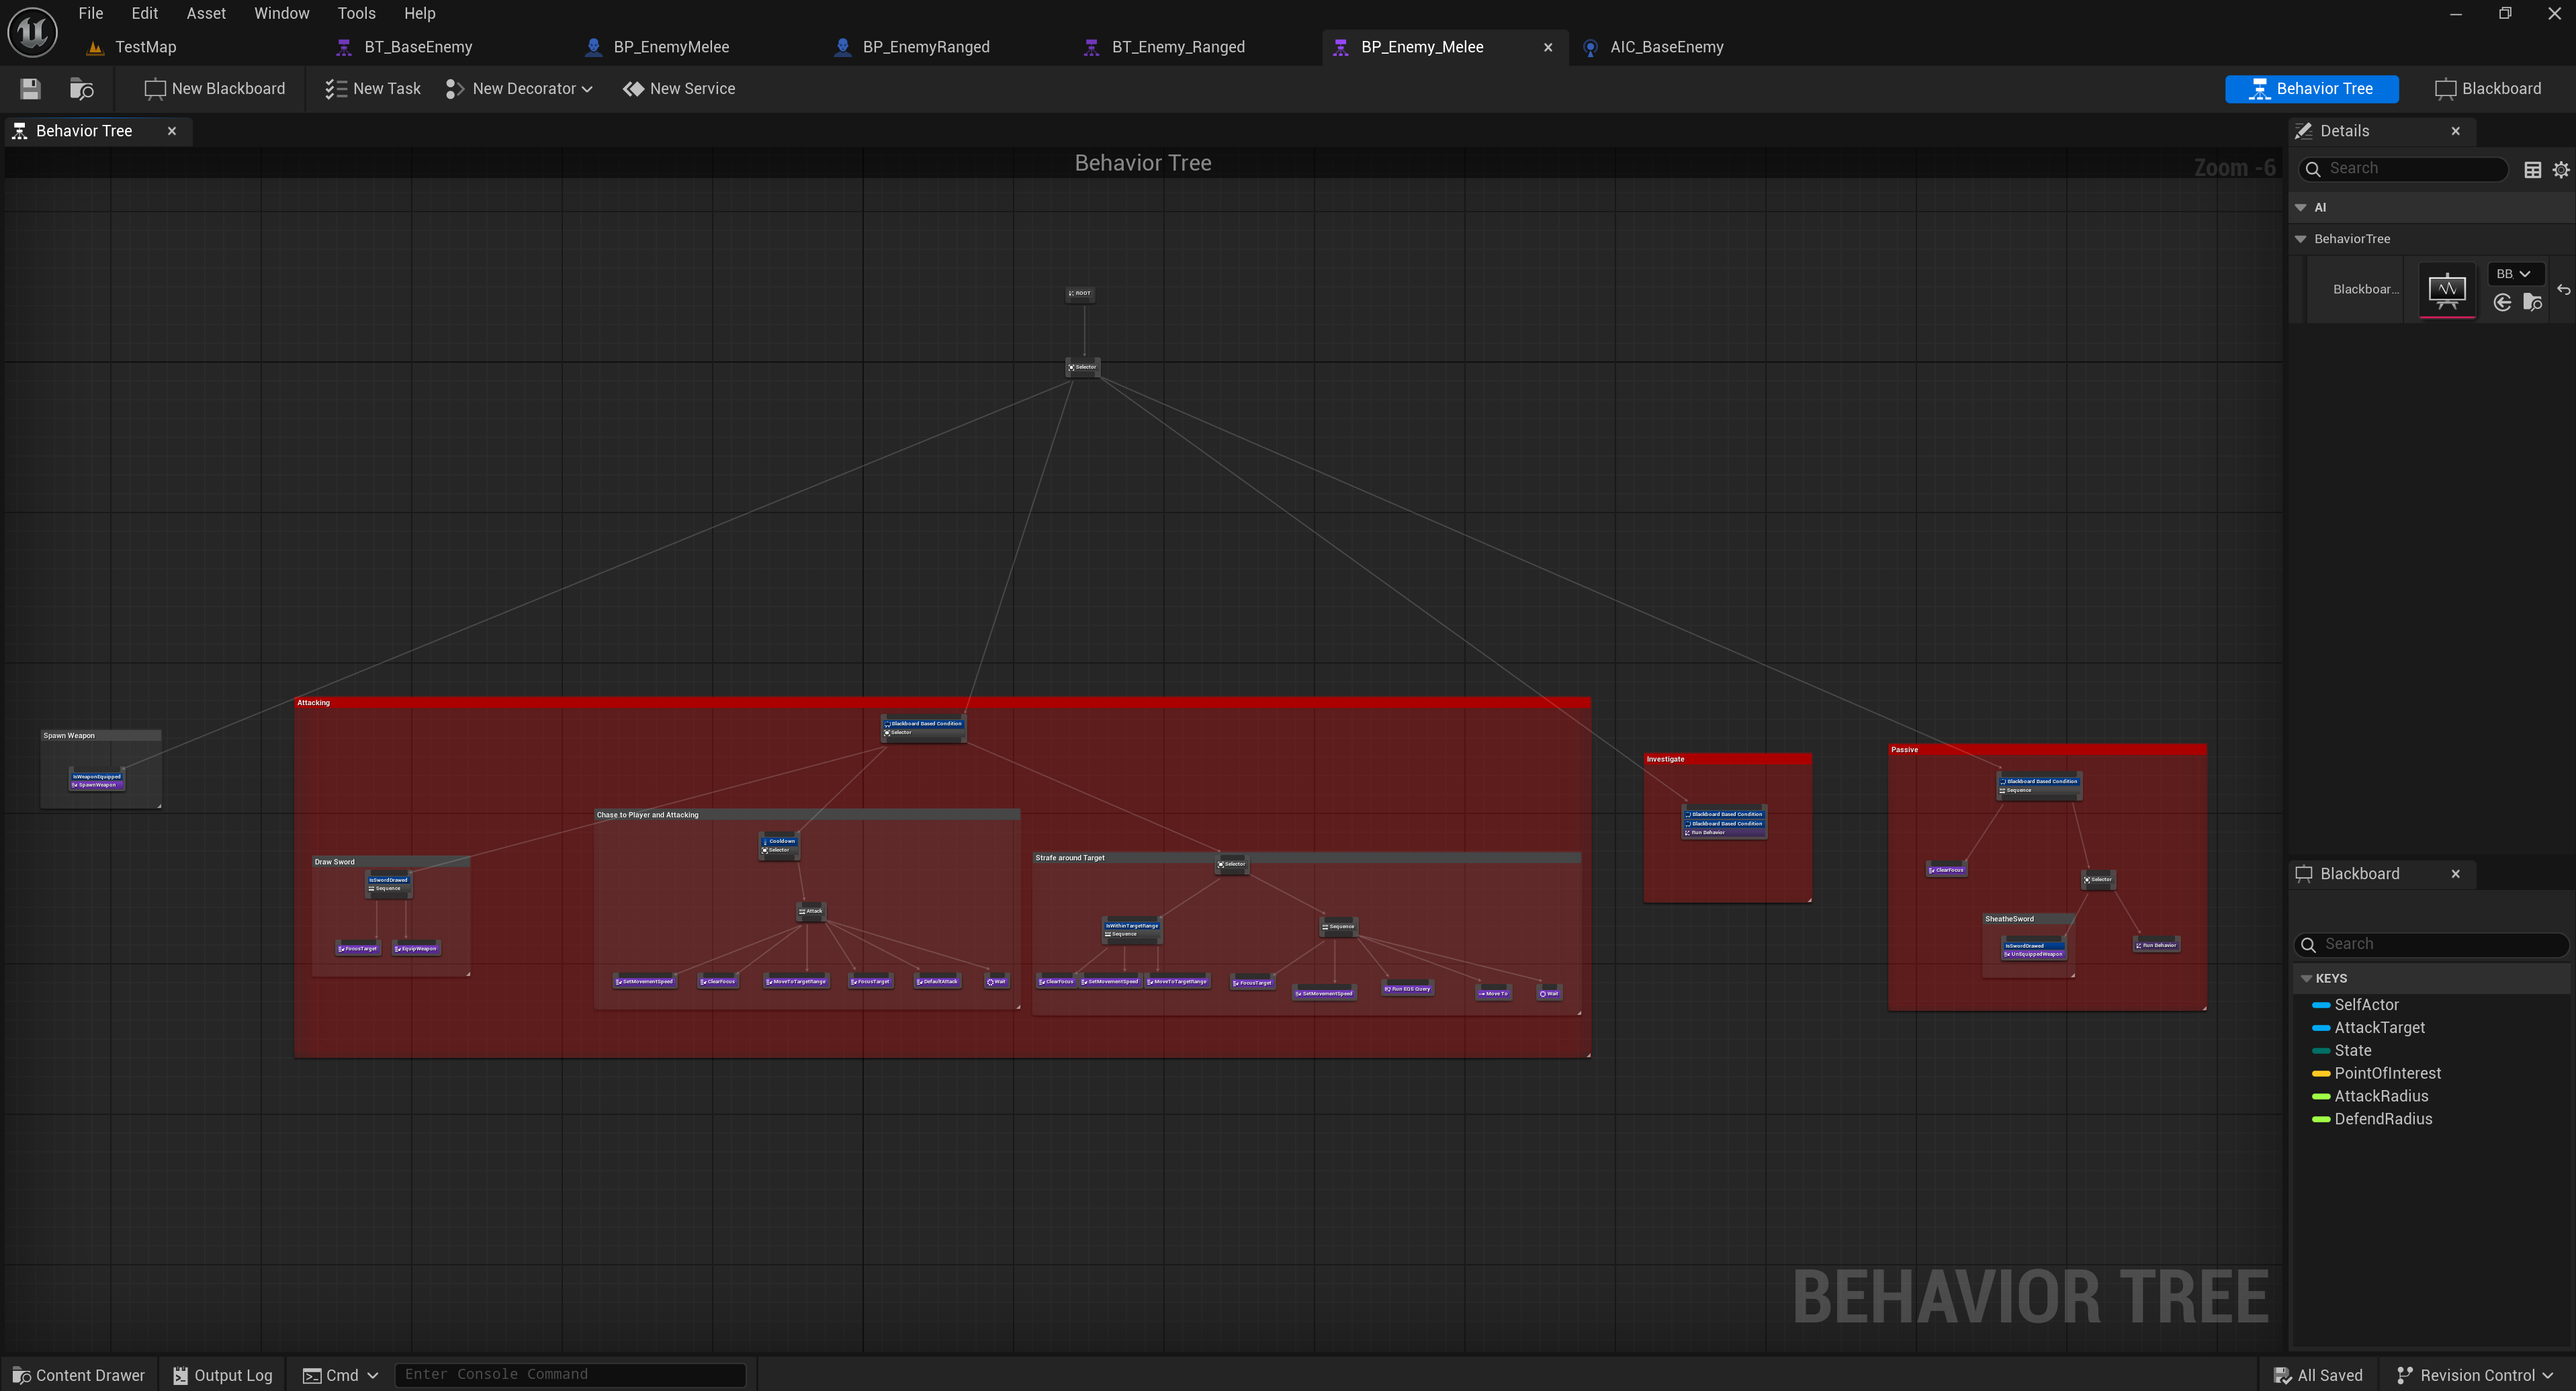Click Browse to asset in Content Browser icon

[81, 89]
